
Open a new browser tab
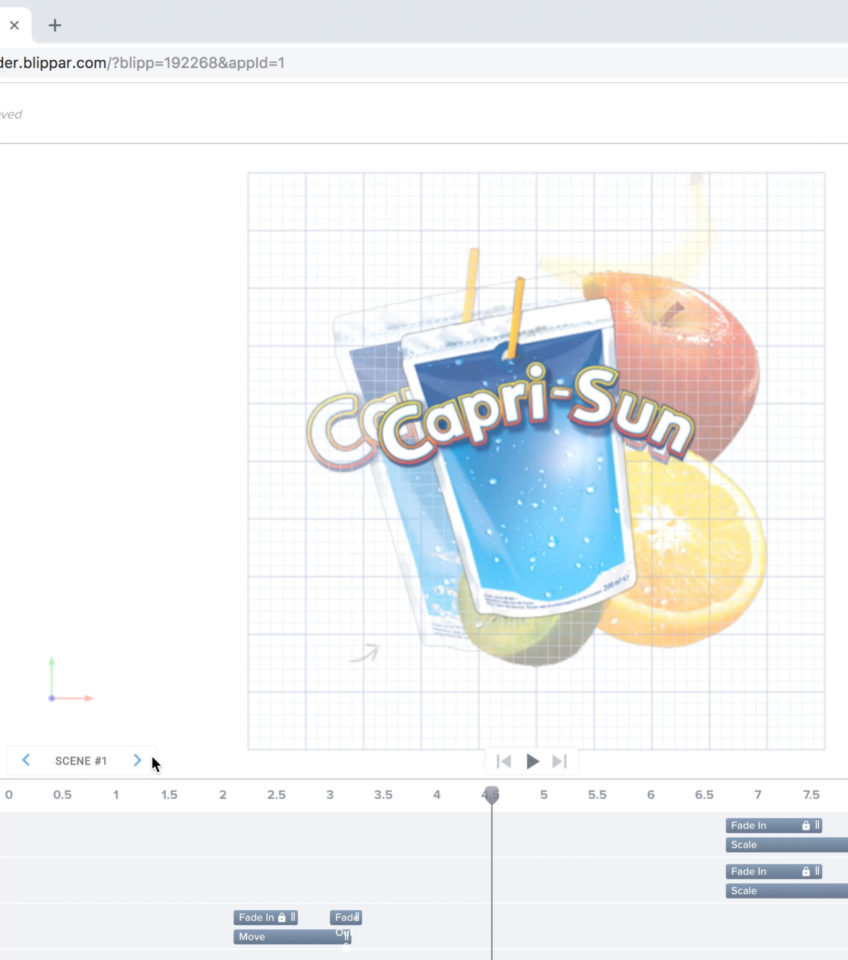point(54,25)
